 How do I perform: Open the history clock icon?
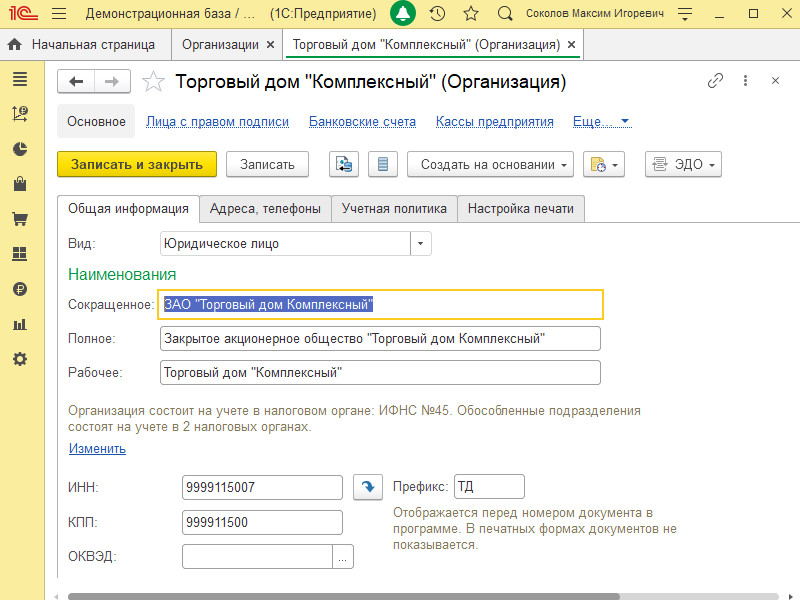[437, 14]
